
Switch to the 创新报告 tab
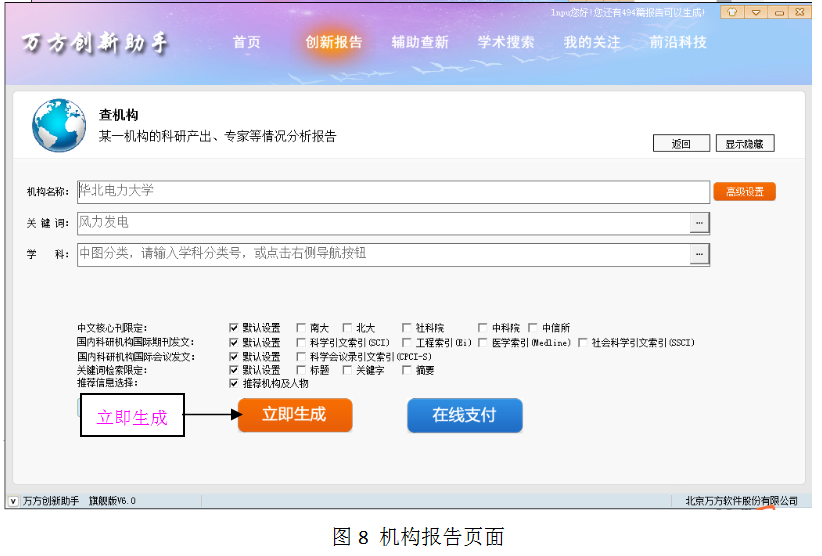(333, 42)
